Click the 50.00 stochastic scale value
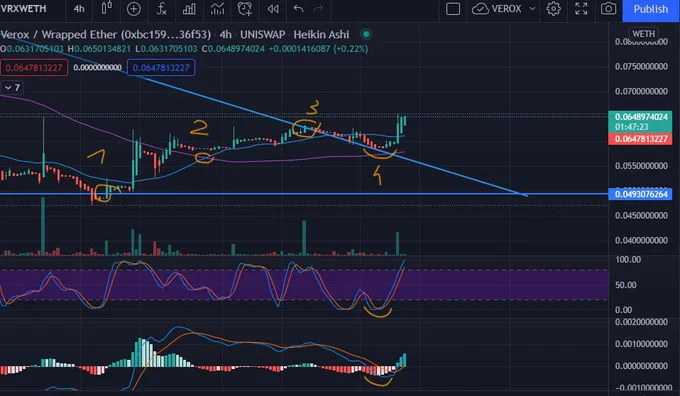The height and width of the screenshot is (396, 680). coord(626,285)
